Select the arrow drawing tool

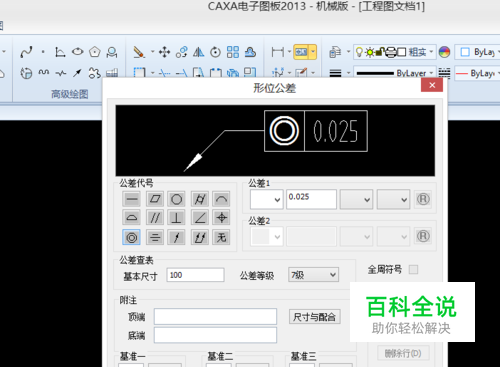[x=77, y=72]
